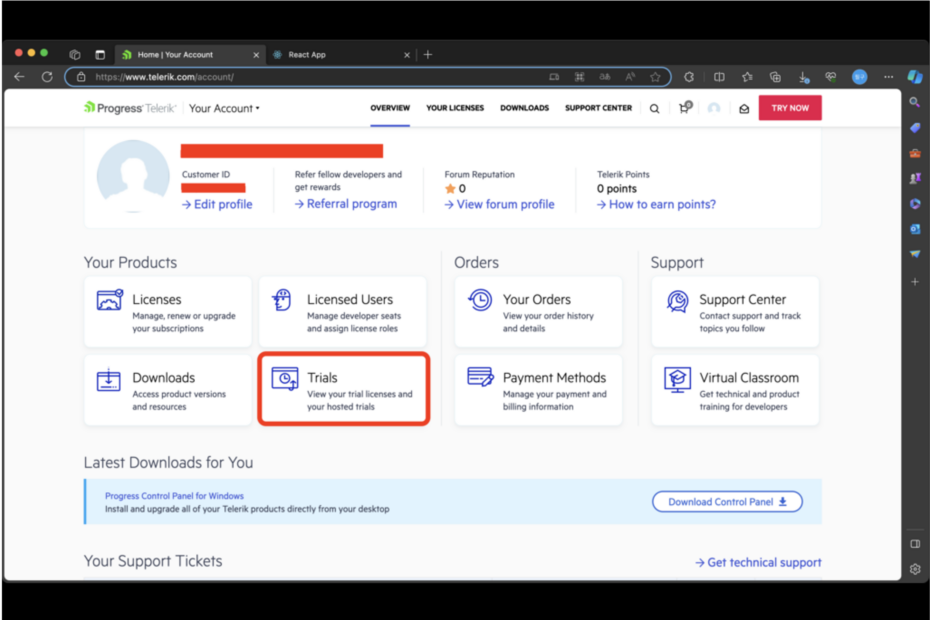Open the notifications envelope icon
The image size is (930, 620).
coord(744,109)
